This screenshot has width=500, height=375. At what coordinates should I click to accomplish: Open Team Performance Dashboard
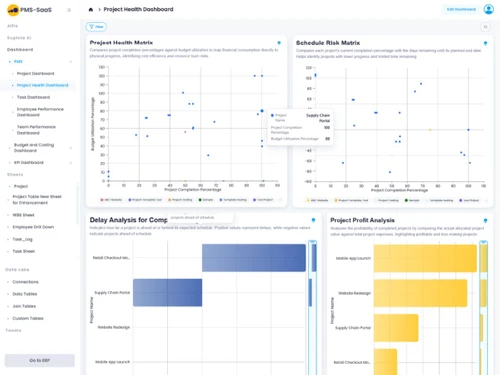point(36,130)
